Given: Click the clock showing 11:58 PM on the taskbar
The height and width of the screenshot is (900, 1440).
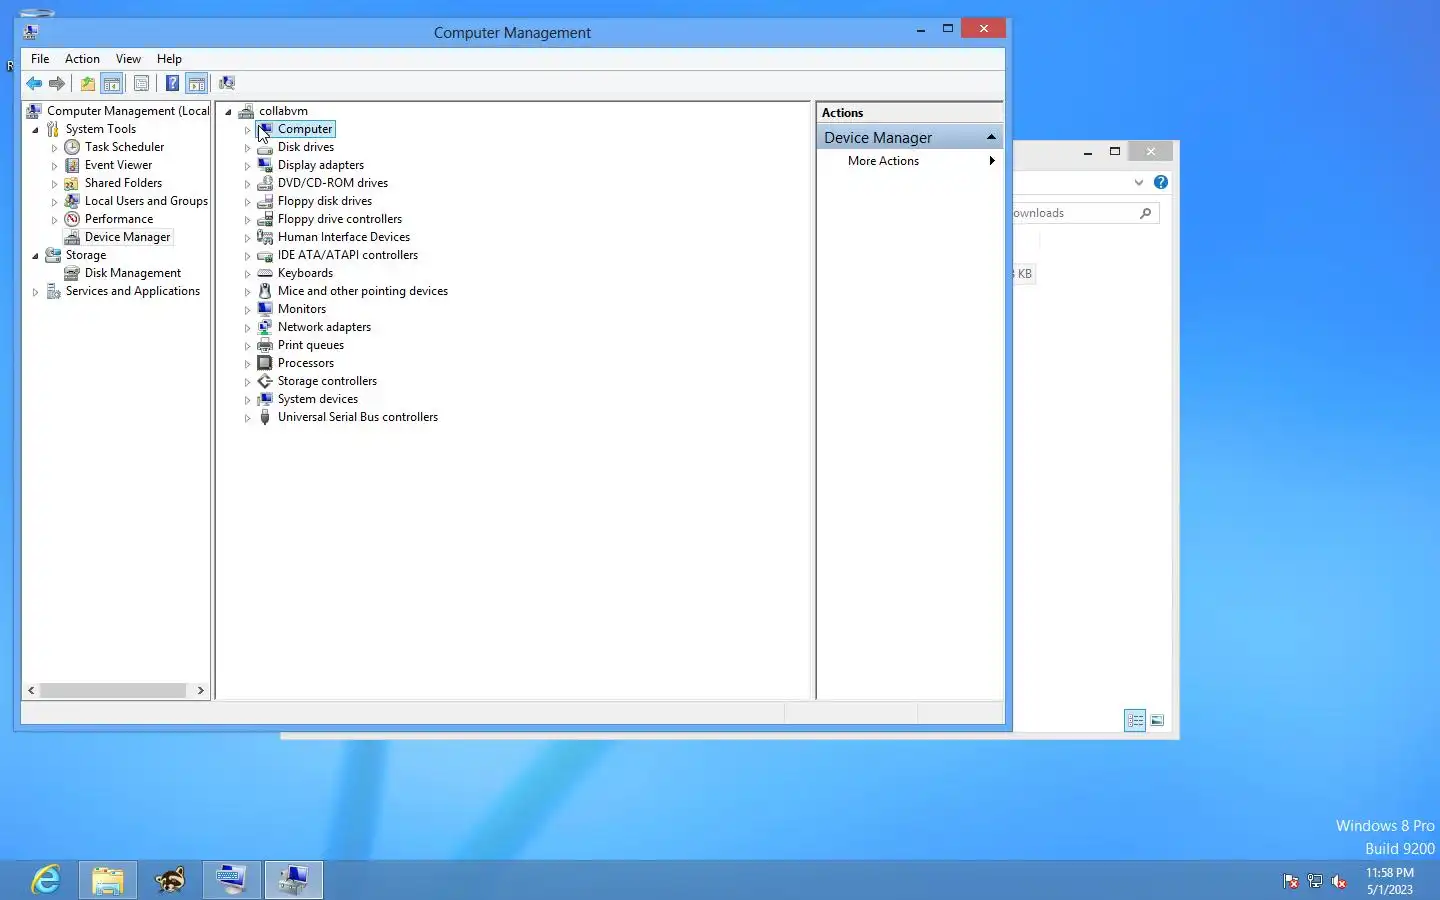Looking at the screenshot, I should click(1390, 873).
